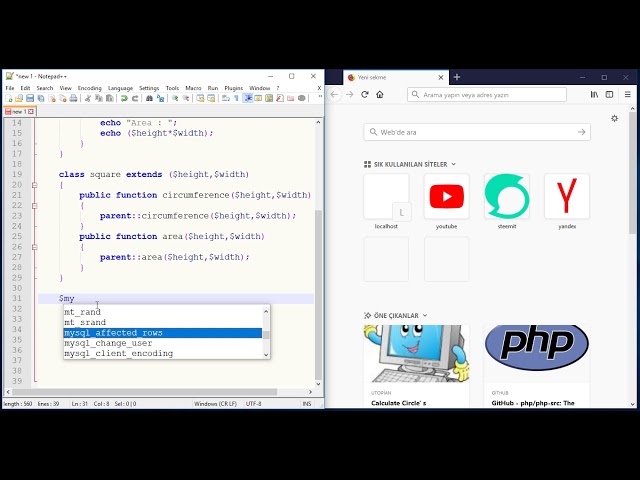Open the Encoding menu
Screen dimensions: 640x480
(x=89, y=88)
